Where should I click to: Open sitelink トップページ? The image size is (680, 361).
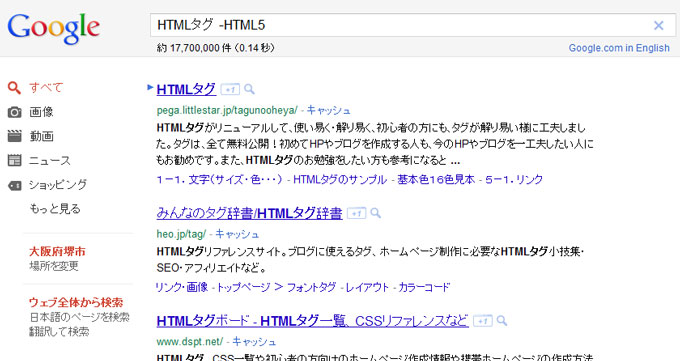pos(243,287)
